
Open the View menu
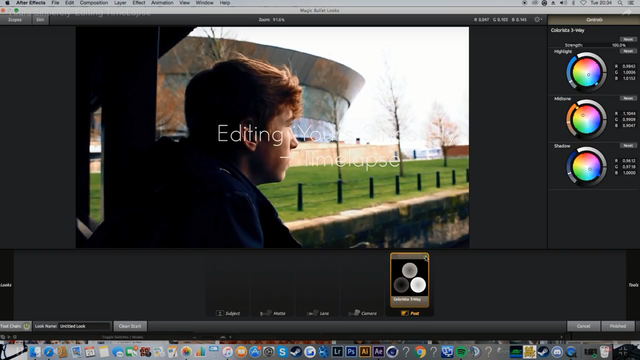(184, 3)
